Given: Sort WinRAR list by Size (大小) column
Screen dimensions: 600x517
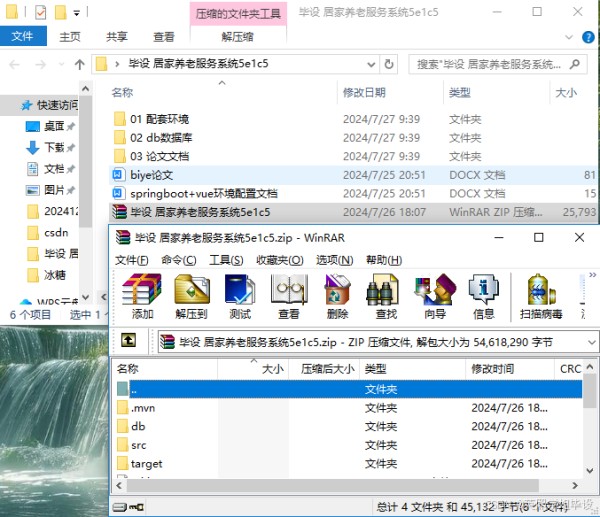Looking at the screenshot, I should pyautogui.click(x=253, y=369).
